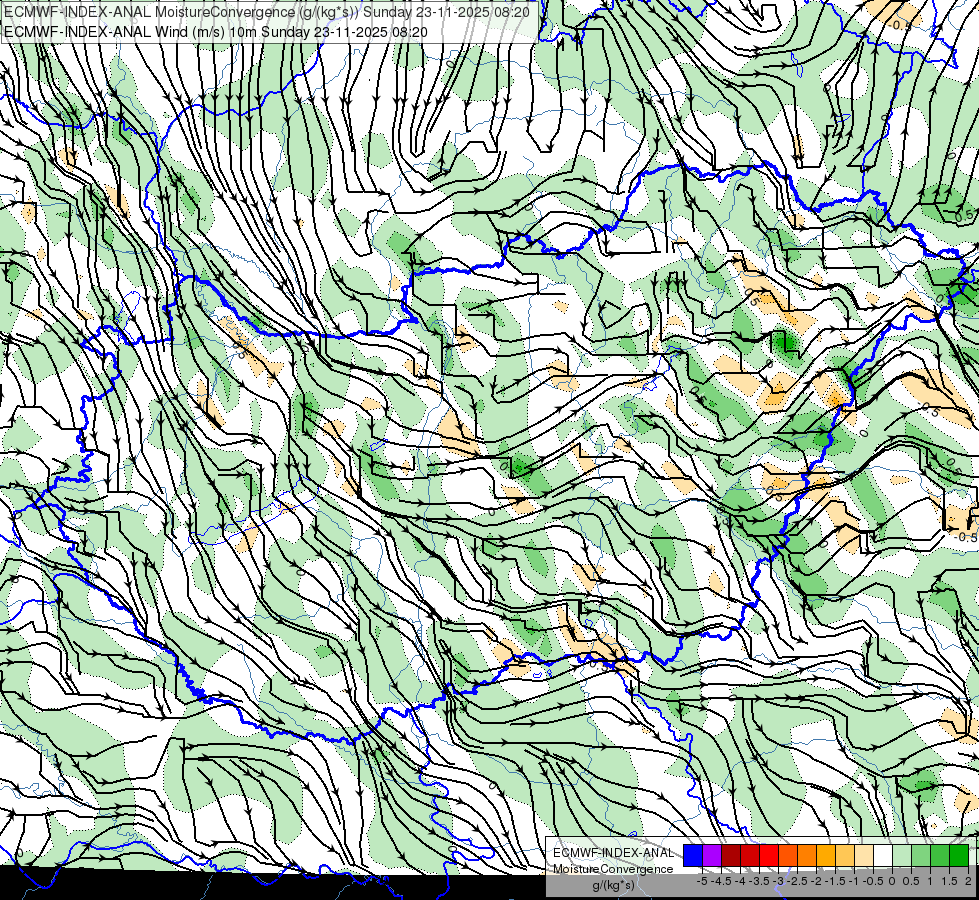Click the '-5' legend tick value
Screen dimensions: 979x900
(702, 881)
